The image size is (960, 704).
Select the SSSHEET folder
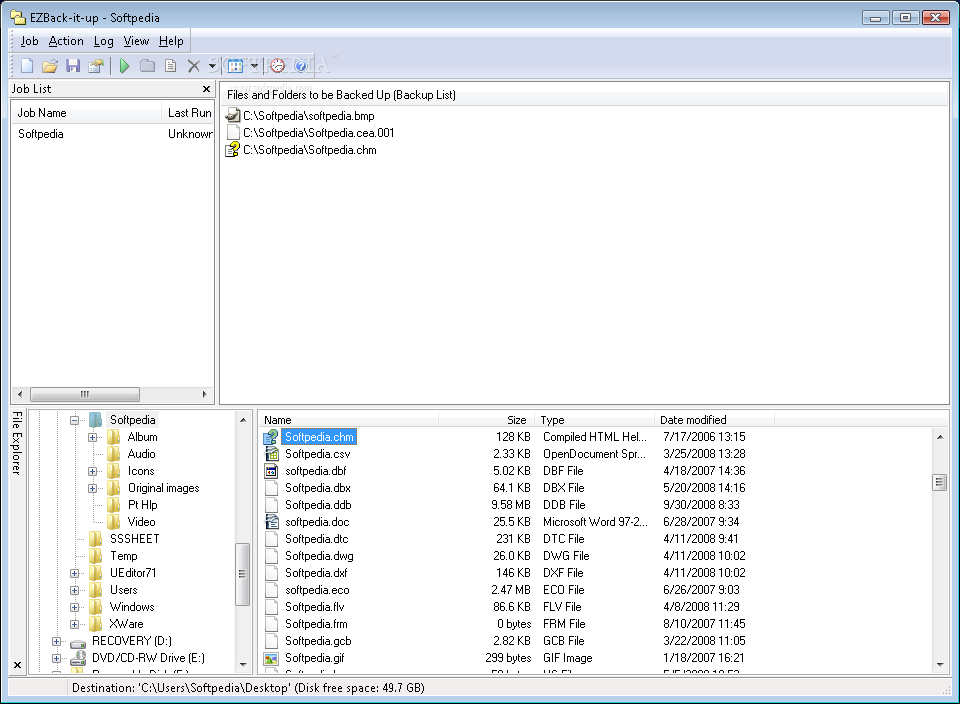134,539
